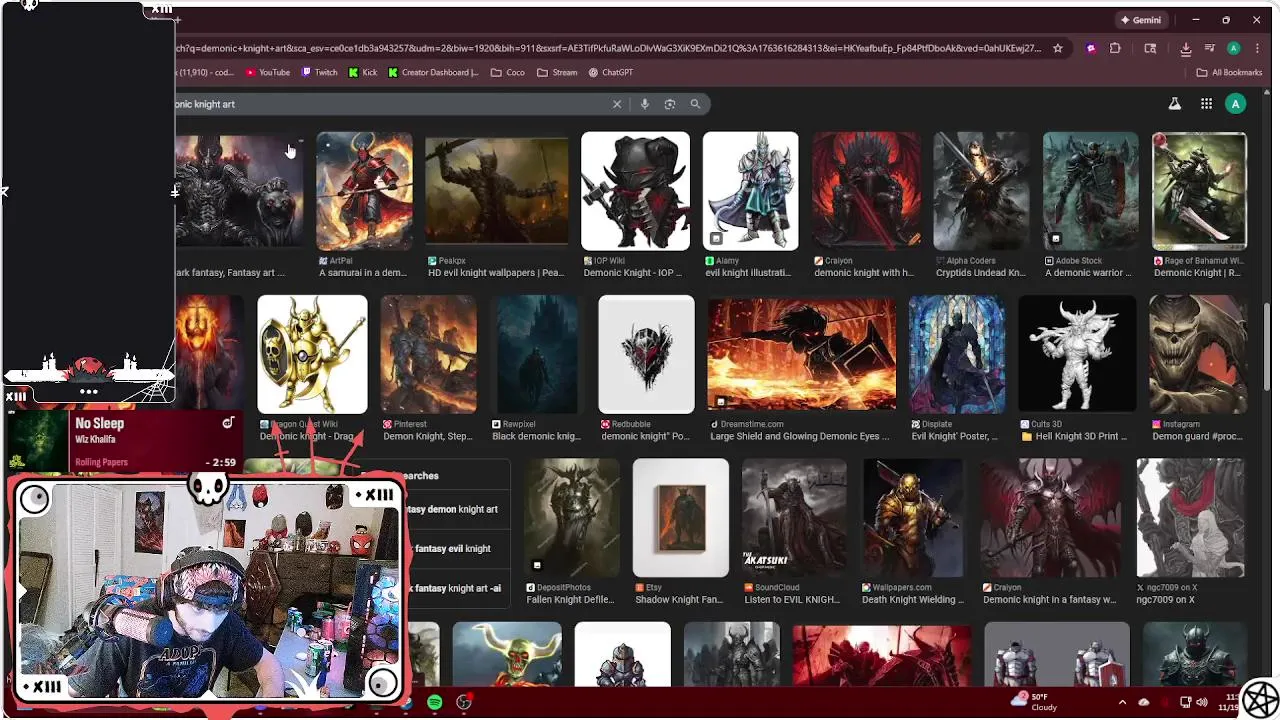The height and width of the screenshot is (720, 1280).
Task: Open the Wallpapers.com Death Knight image
Action: click(913, 518)
